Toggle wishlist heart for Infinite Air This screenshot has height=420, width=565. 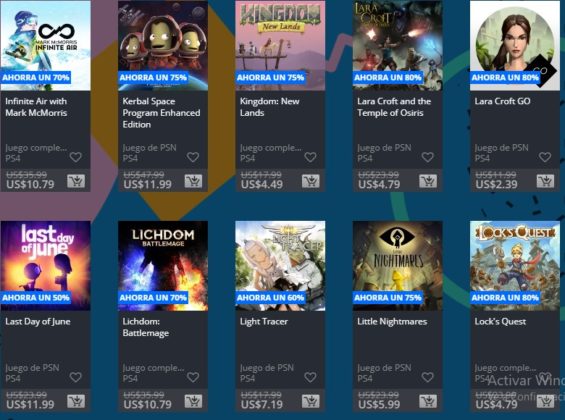pyautogui.click(x=76, y=157)
